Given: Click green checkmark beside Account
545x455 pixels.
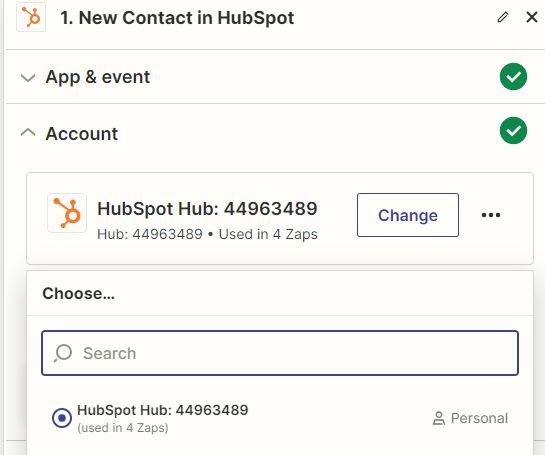Looking at the screenshot, I should (x=513, y=131).
